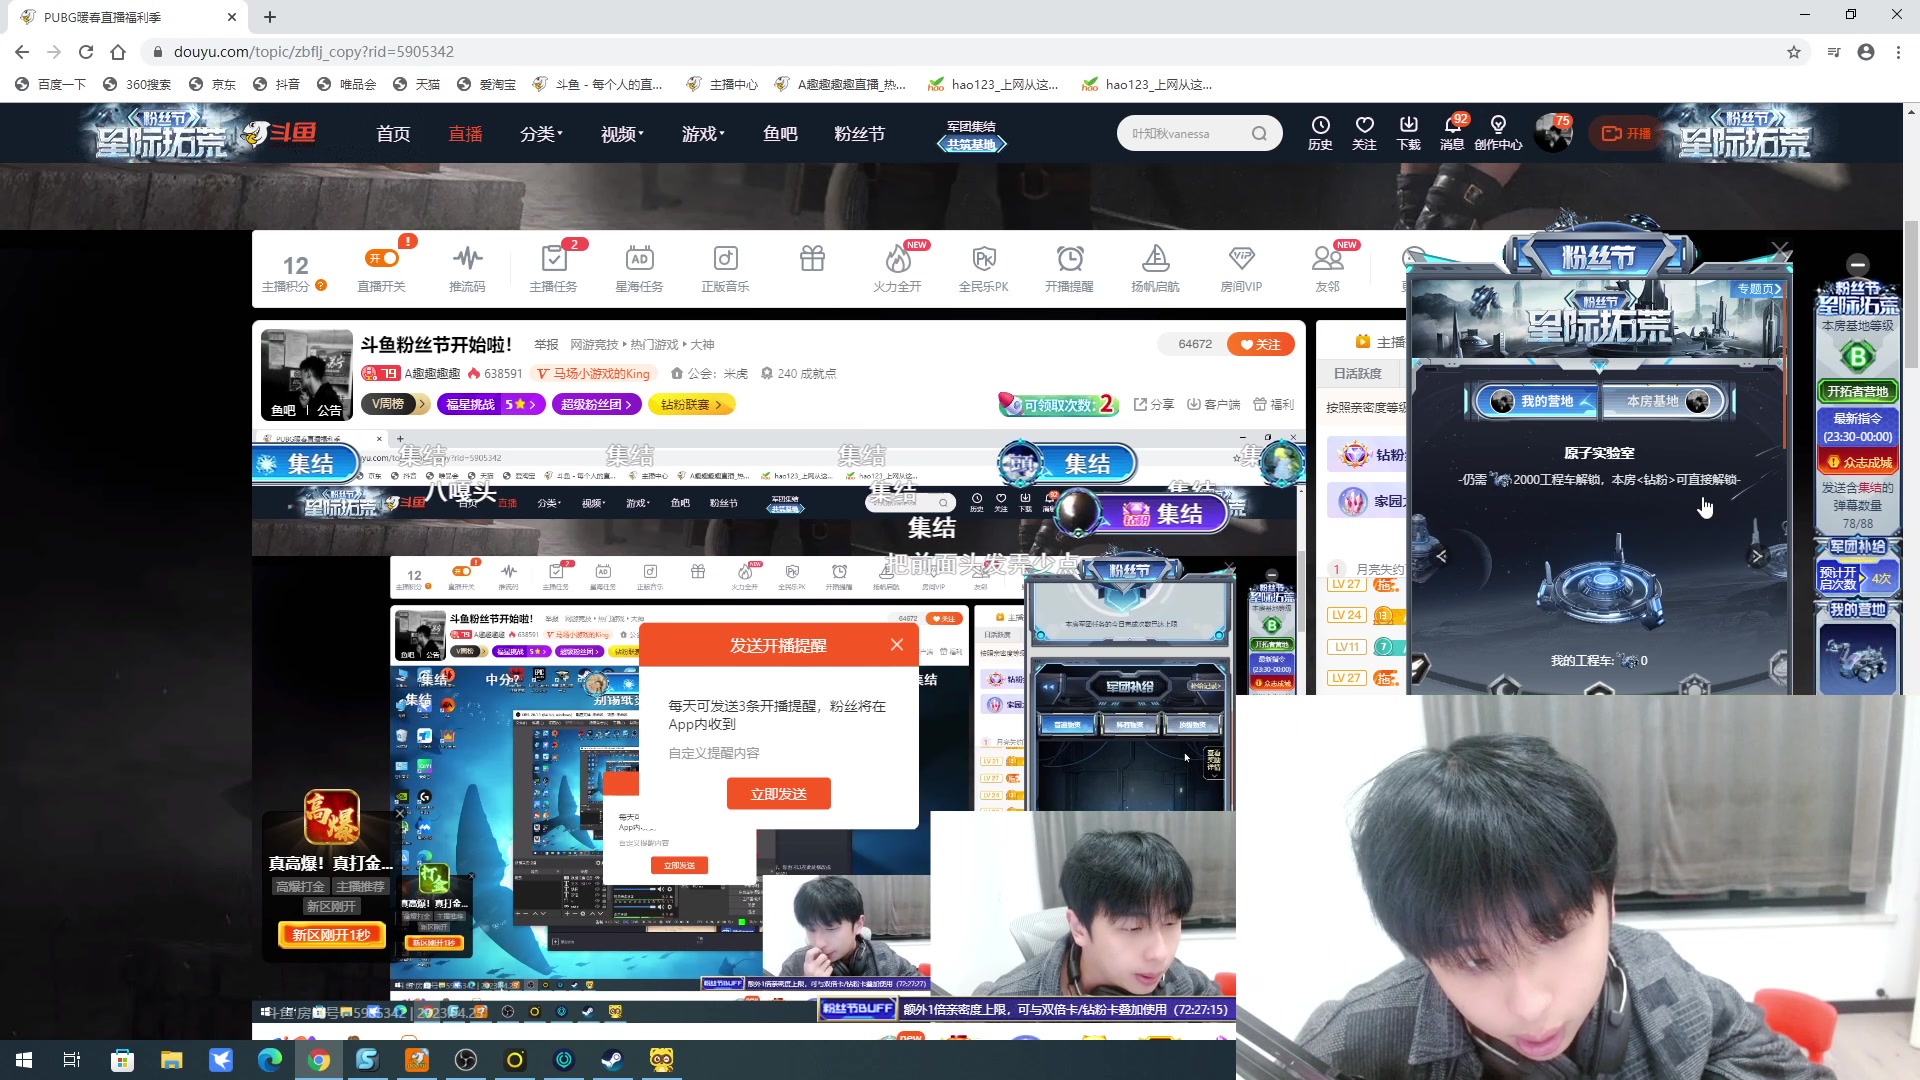The height and width of the screenshot is (1080, 1920).
Task: Close the 粉丝节 popup panel
Action: pyautogui.click(x=1780, y=249)
